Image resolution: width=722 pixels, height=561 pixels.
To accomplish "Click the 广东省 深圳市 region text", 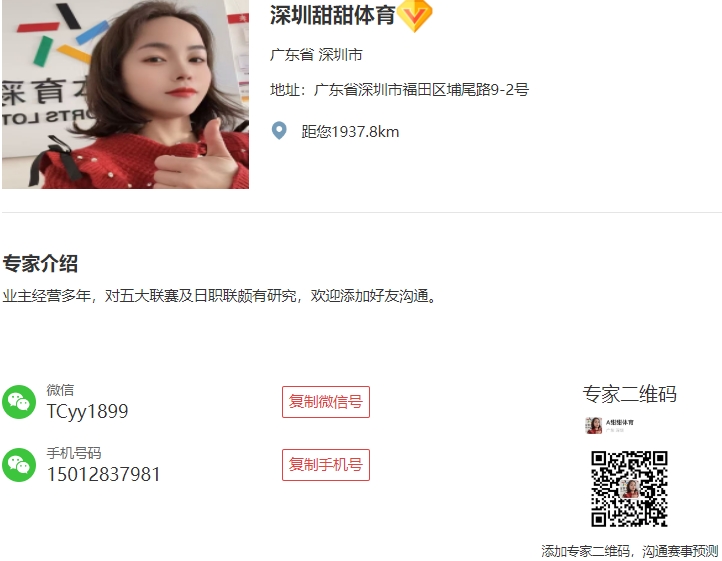I will coord(316,55).
